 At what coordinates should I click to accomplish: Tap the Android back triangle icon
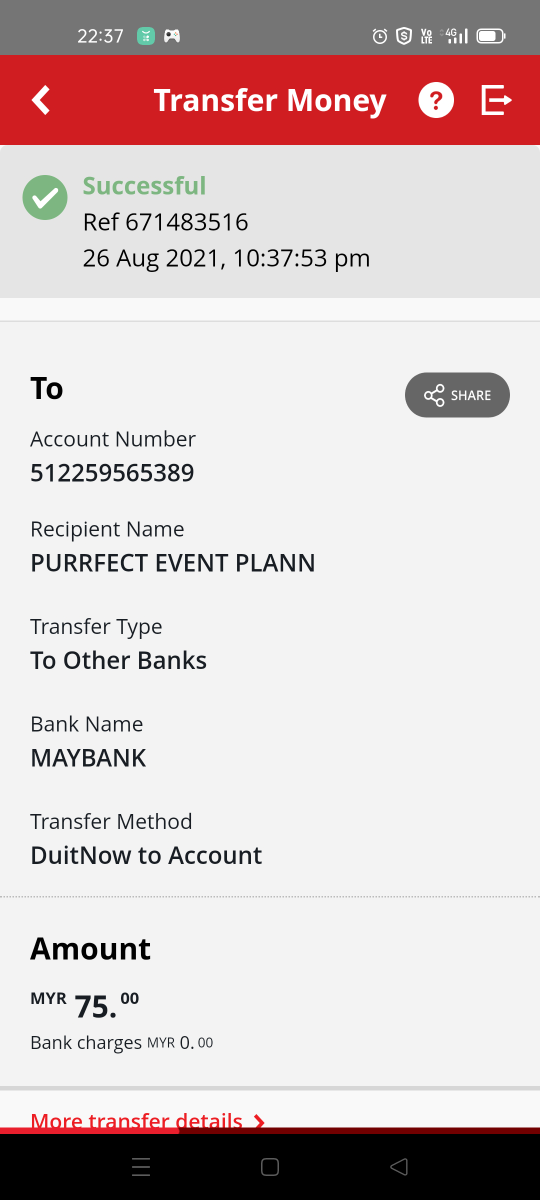click(399, 1166)
